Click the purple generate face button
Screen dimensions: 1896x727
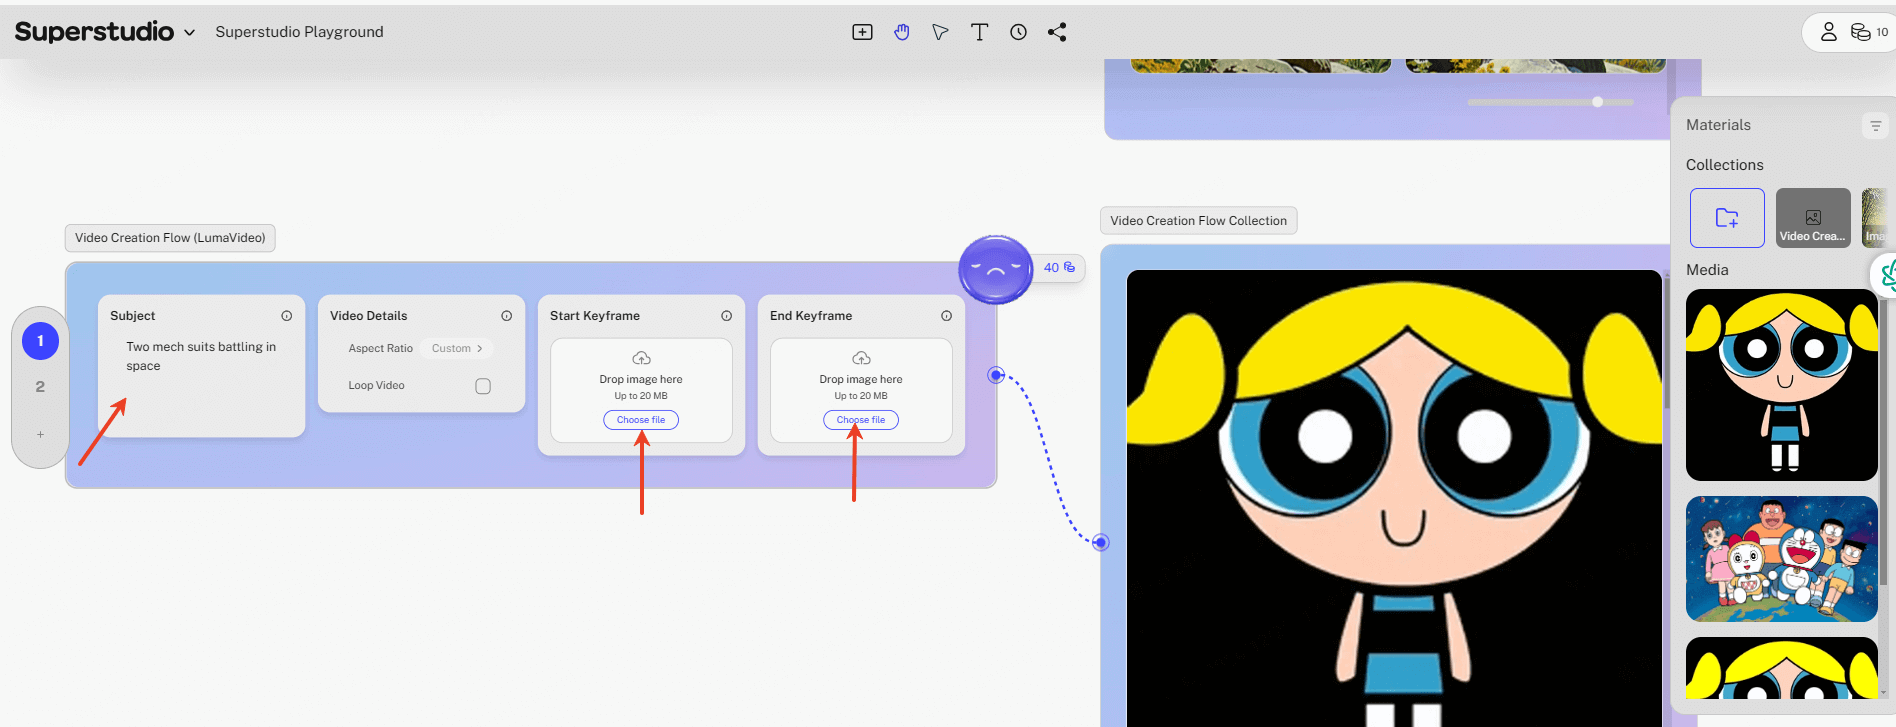995,269
